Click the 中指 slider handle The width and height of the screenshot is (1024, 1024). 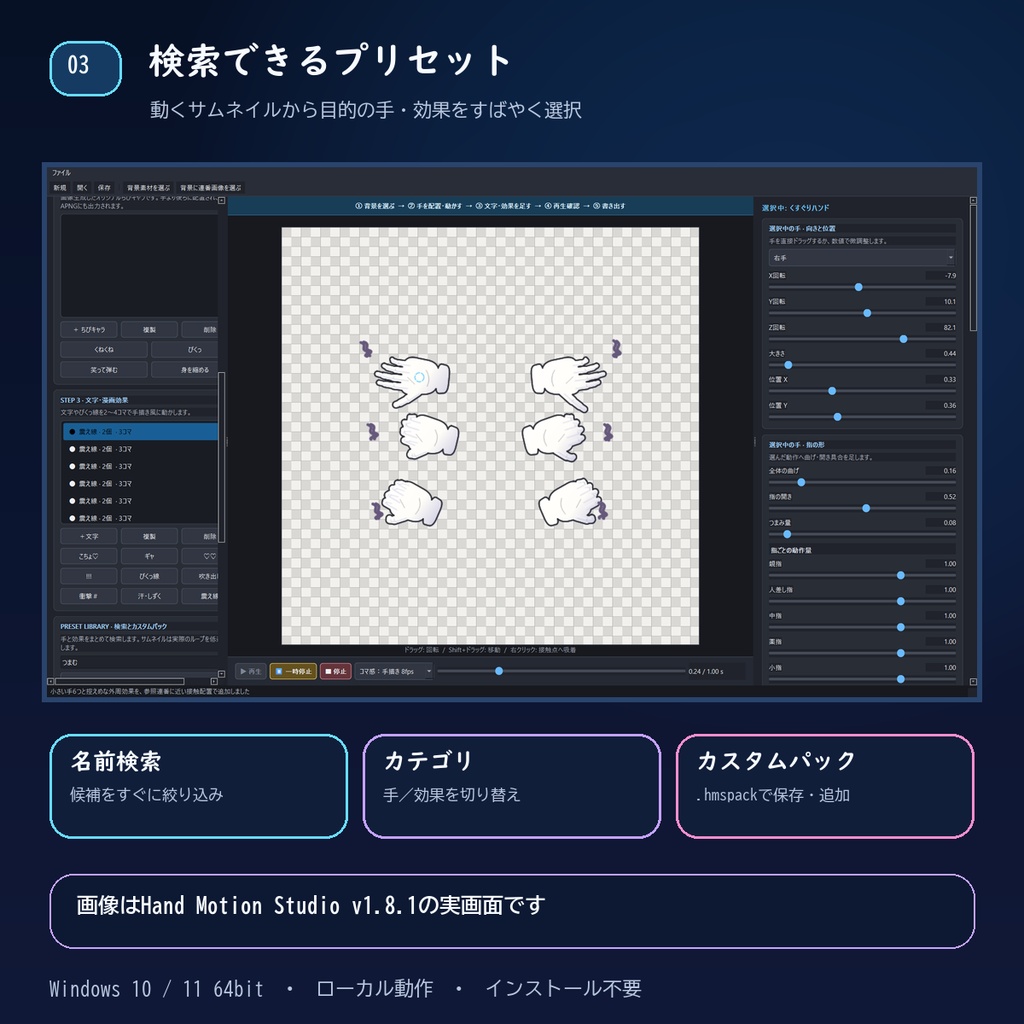tap(901, 627)
